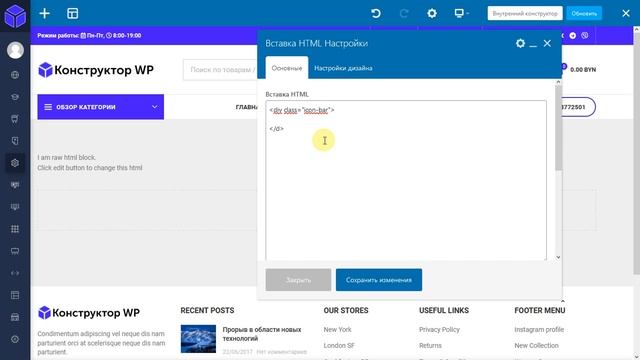Click the raw html block placeholder text

click(x=90, y=162)
